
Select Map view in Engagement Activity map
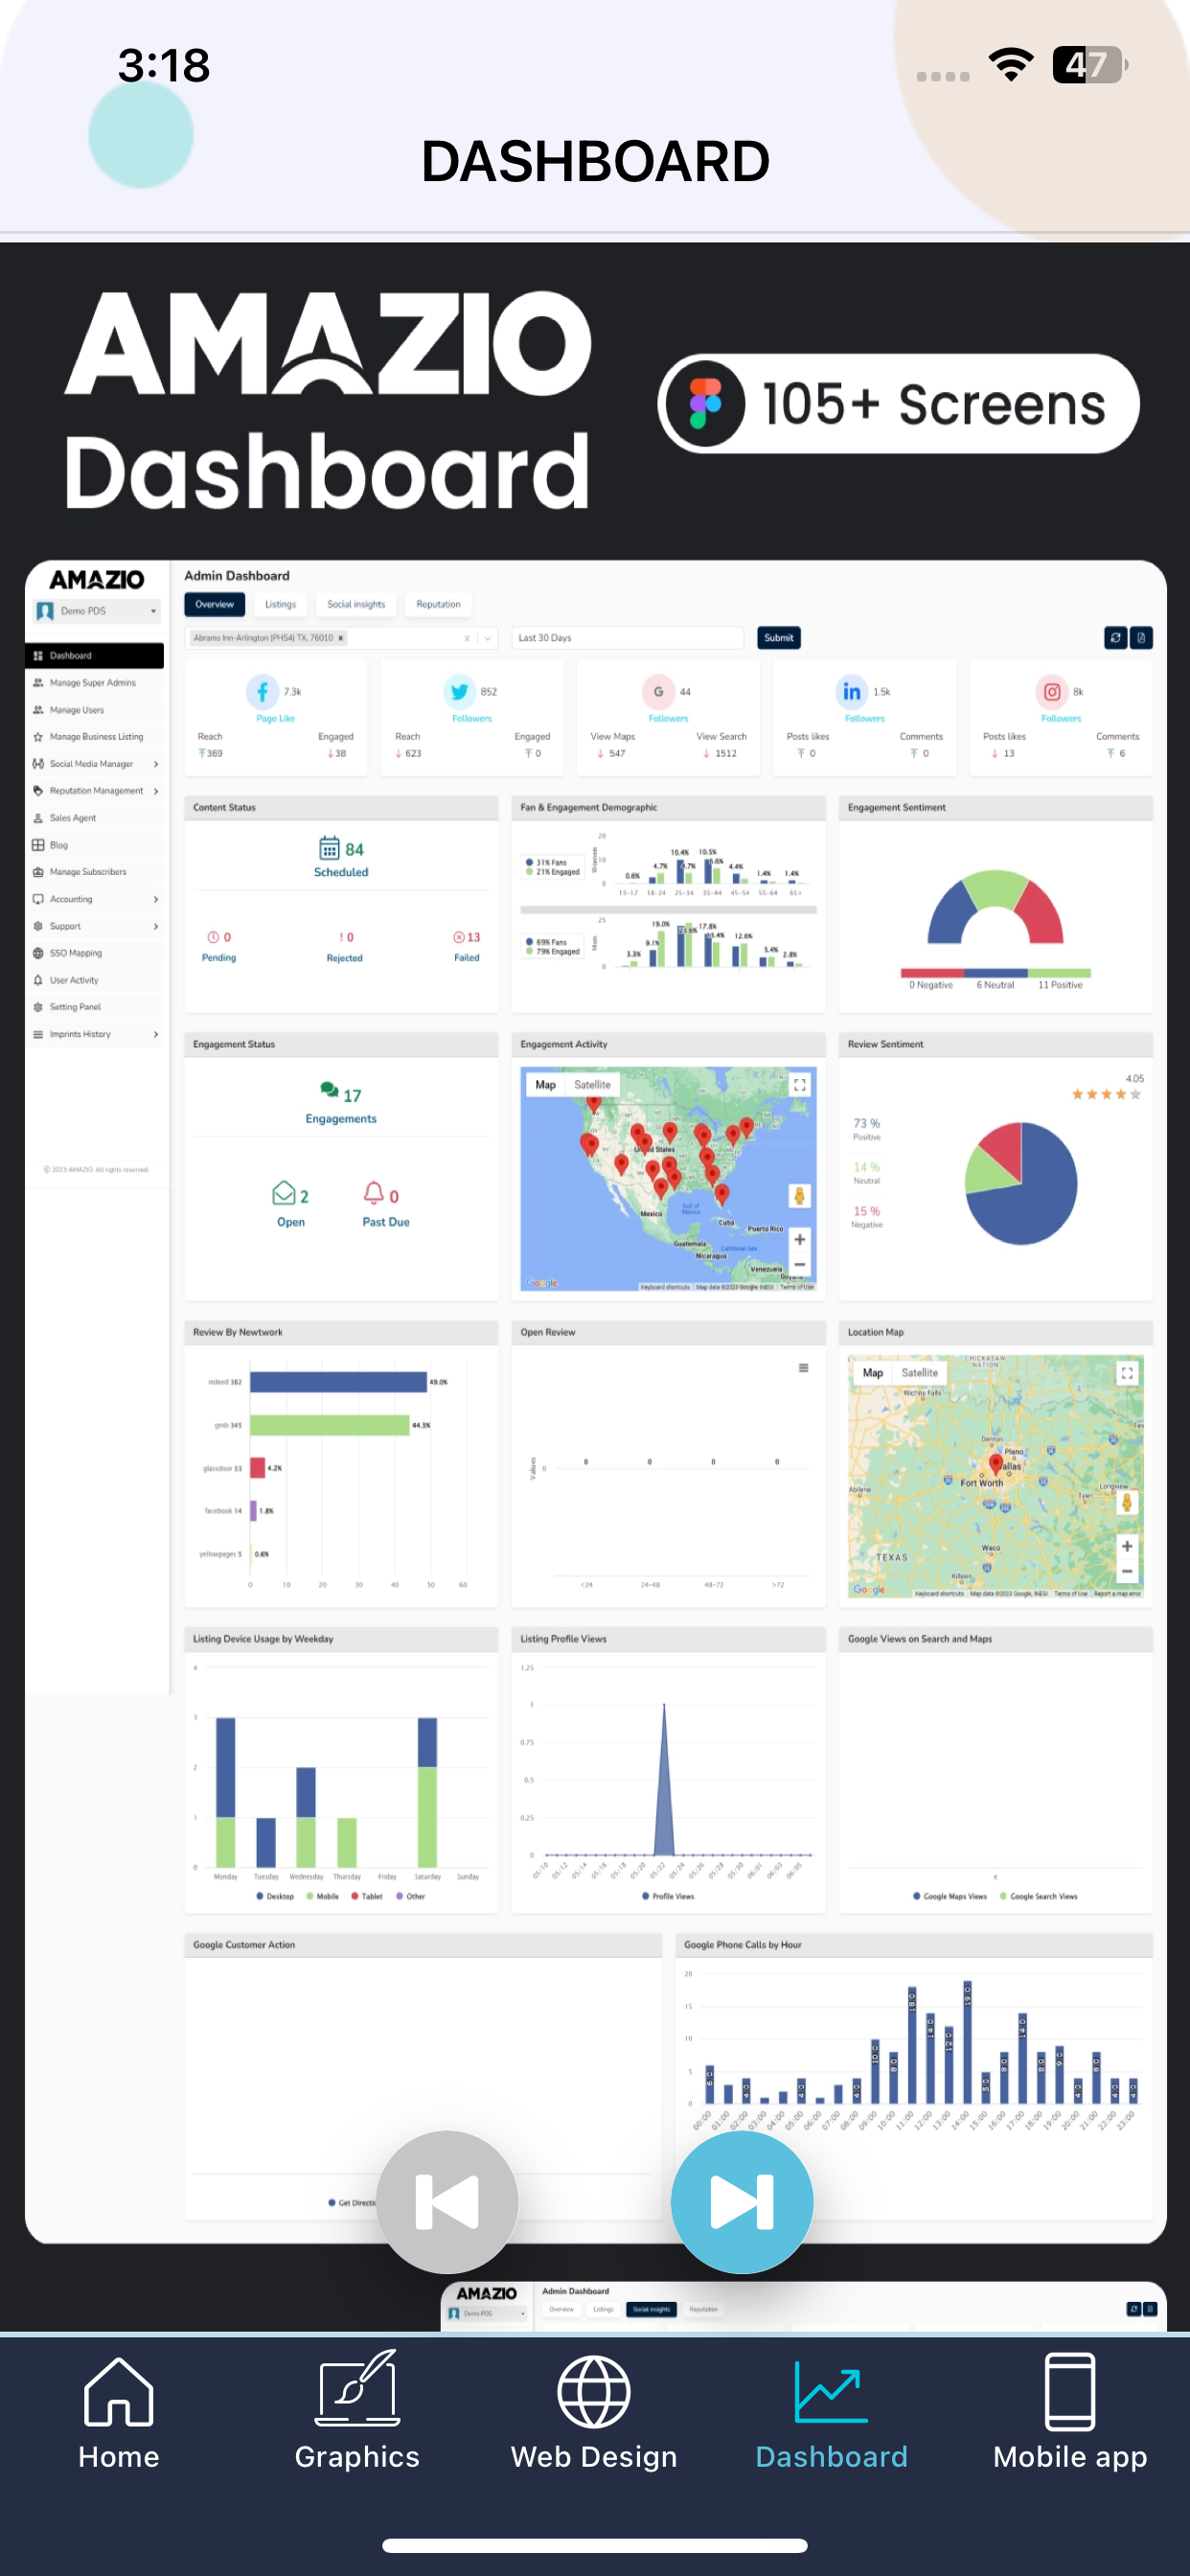(x=545, y=1084)
